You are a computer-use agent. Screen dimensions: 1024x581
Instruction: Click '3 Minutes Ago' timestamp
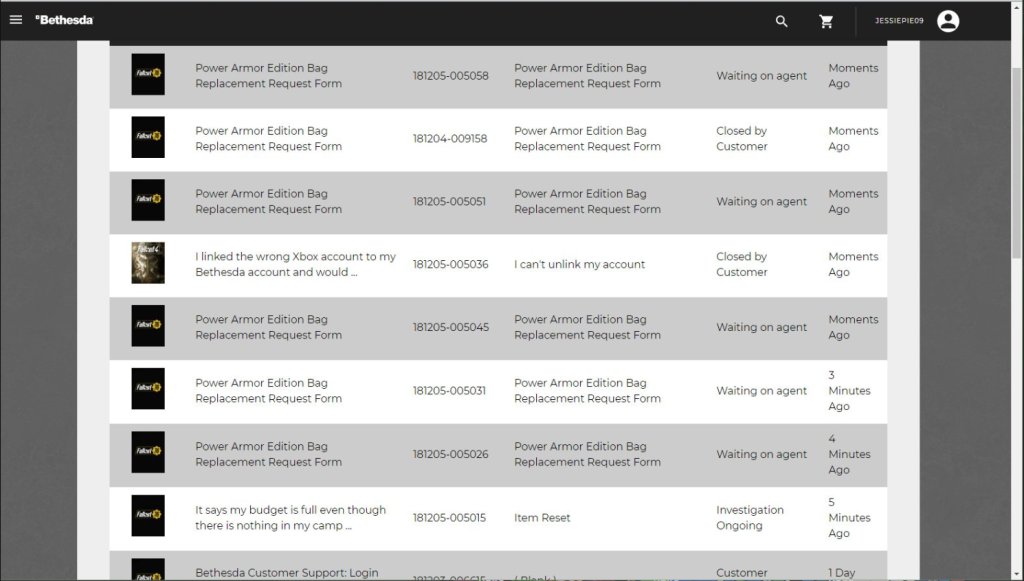849,390
